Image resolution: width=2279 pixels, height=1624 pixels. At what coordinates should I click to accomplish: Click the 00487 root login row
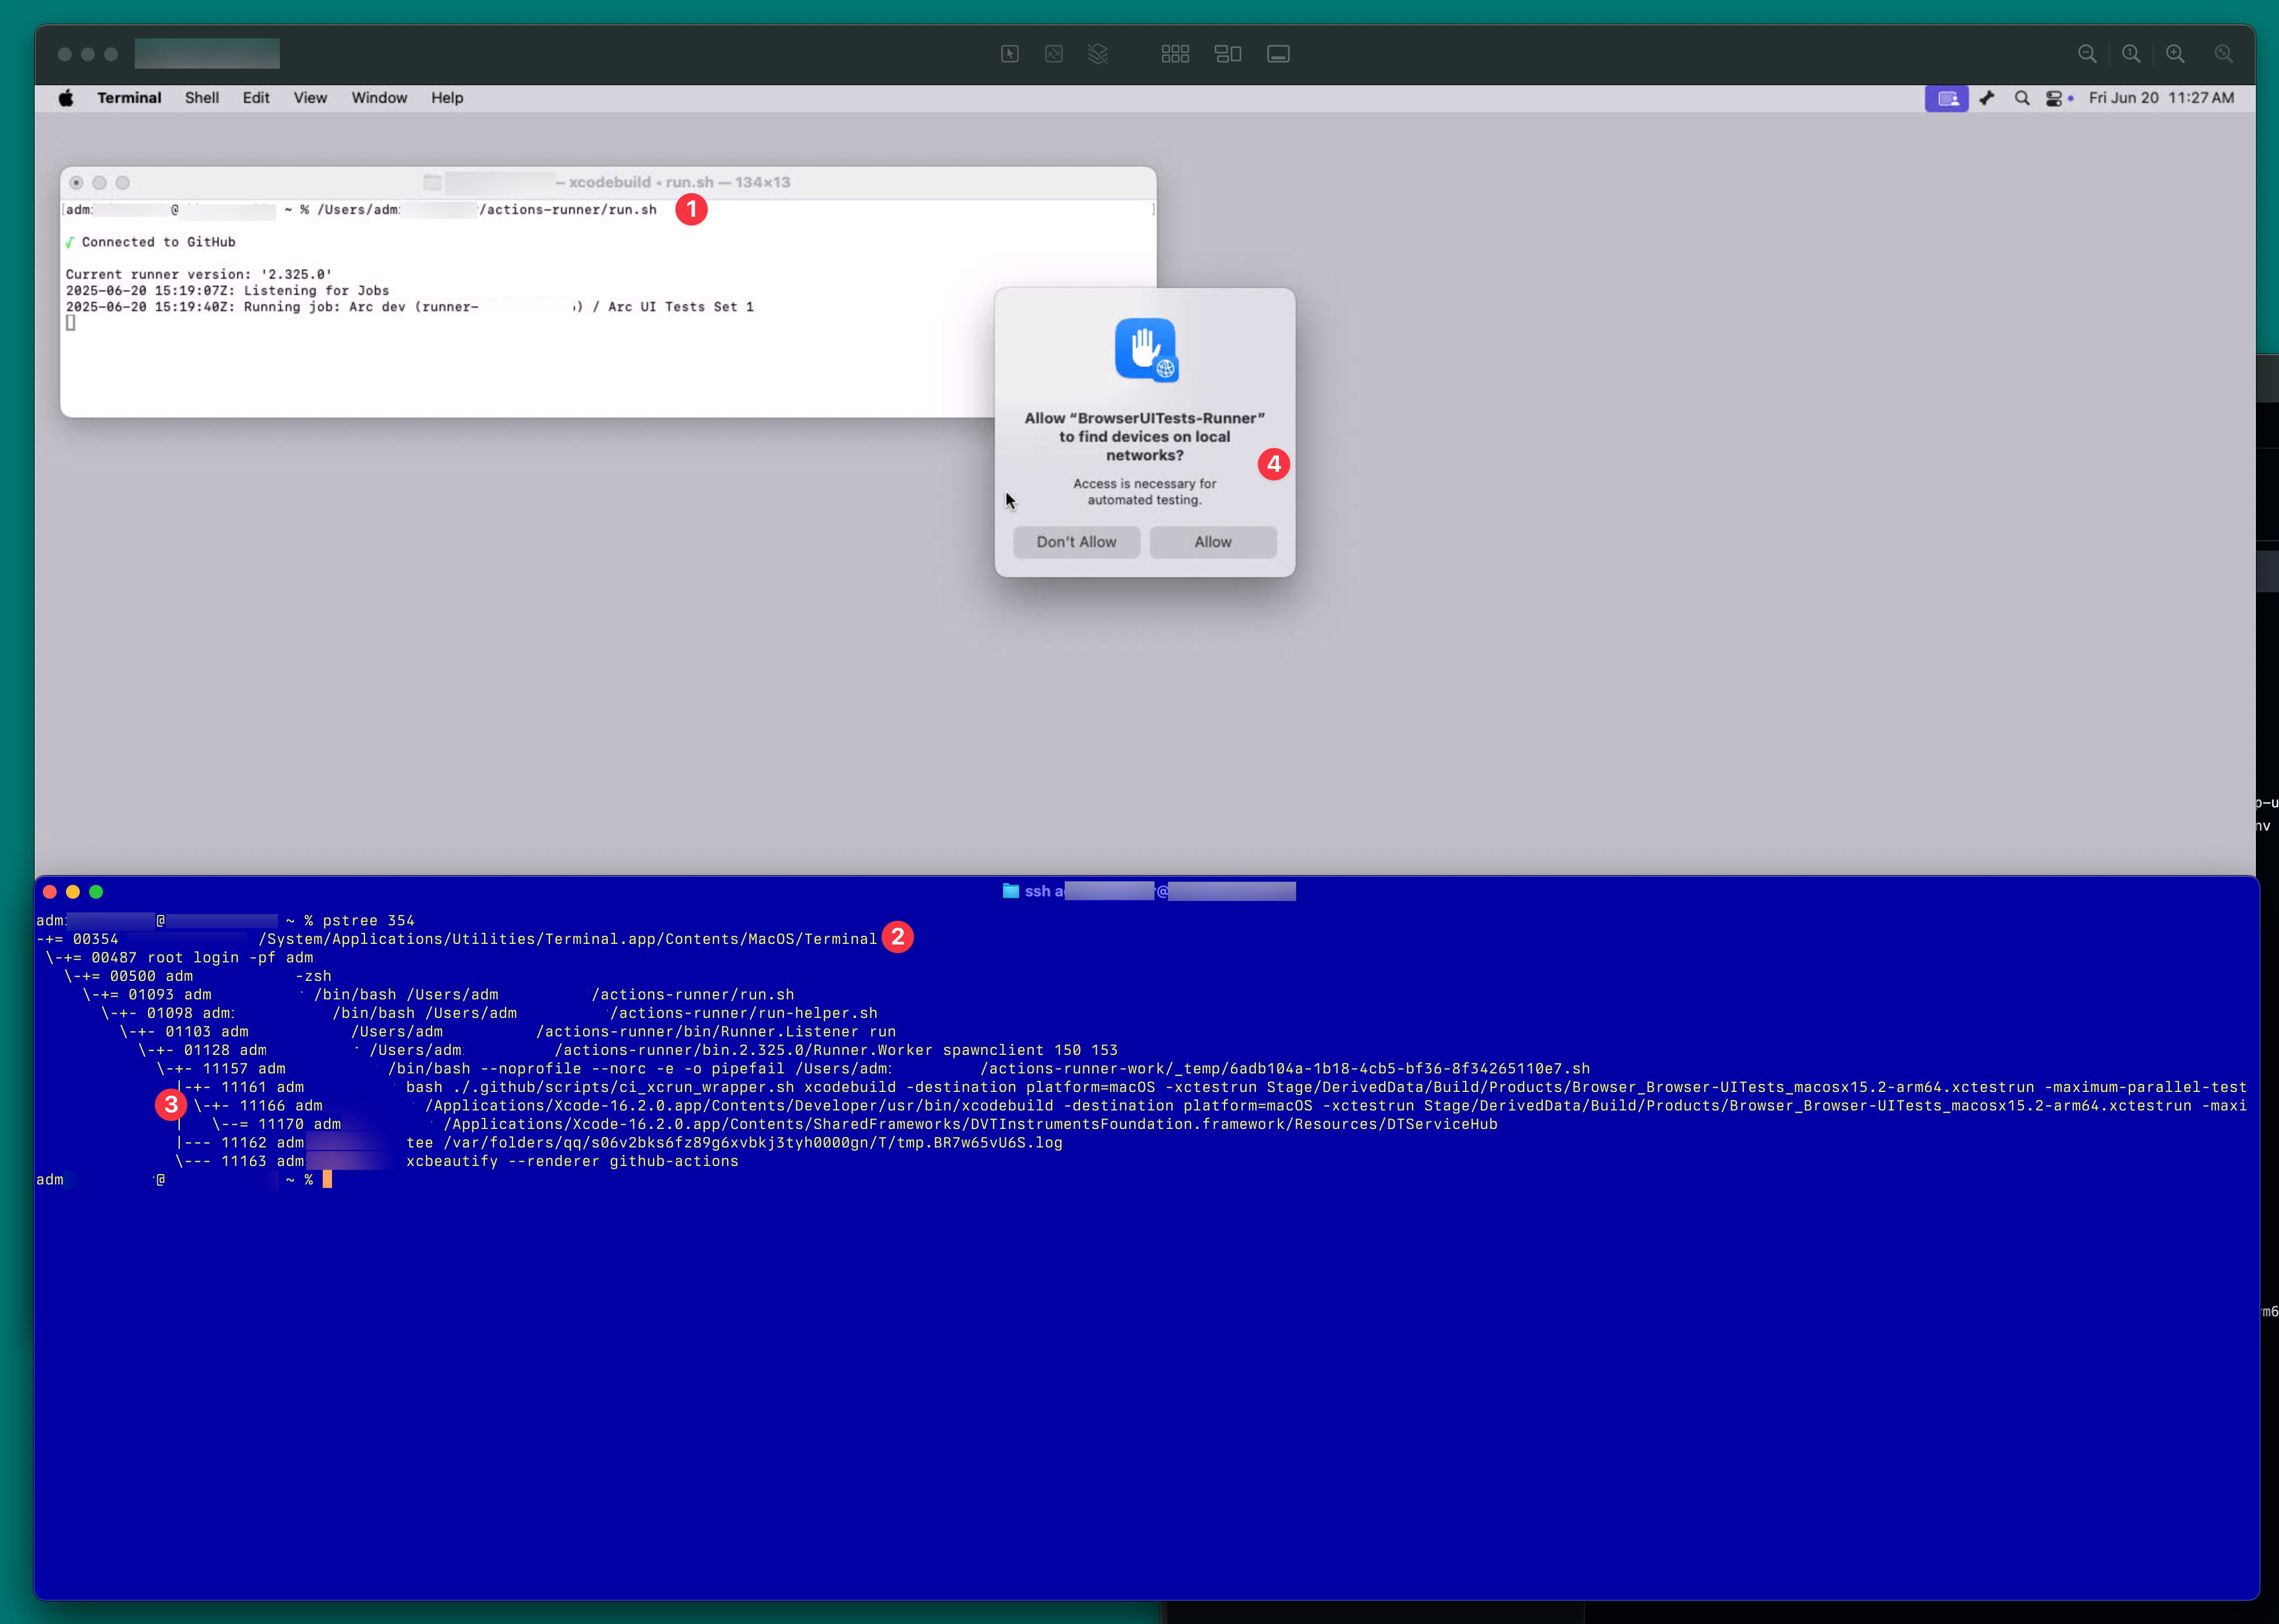click(x=179, y=957)
